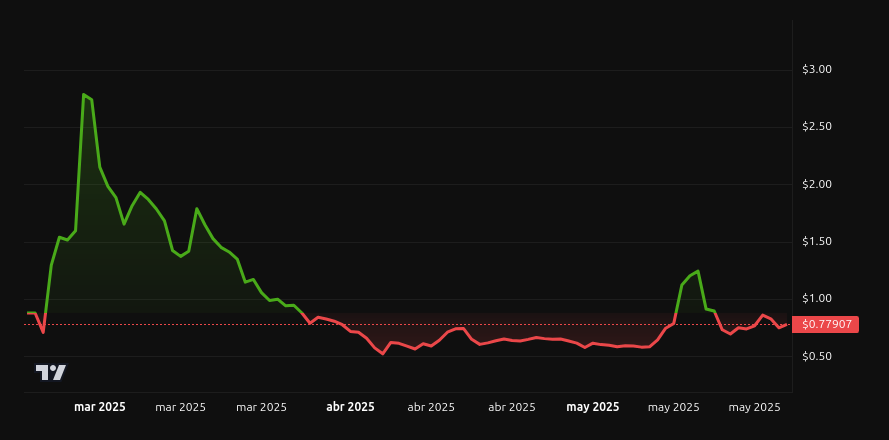Select the $2.50 price axis label
889x440 pixels.
click(816, 126)
